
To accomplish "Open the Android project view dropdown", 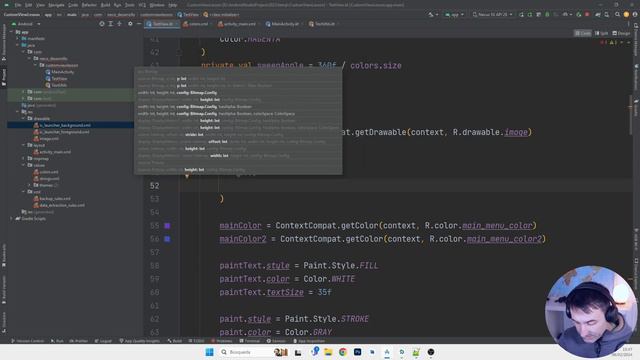I will click(26, 24).
